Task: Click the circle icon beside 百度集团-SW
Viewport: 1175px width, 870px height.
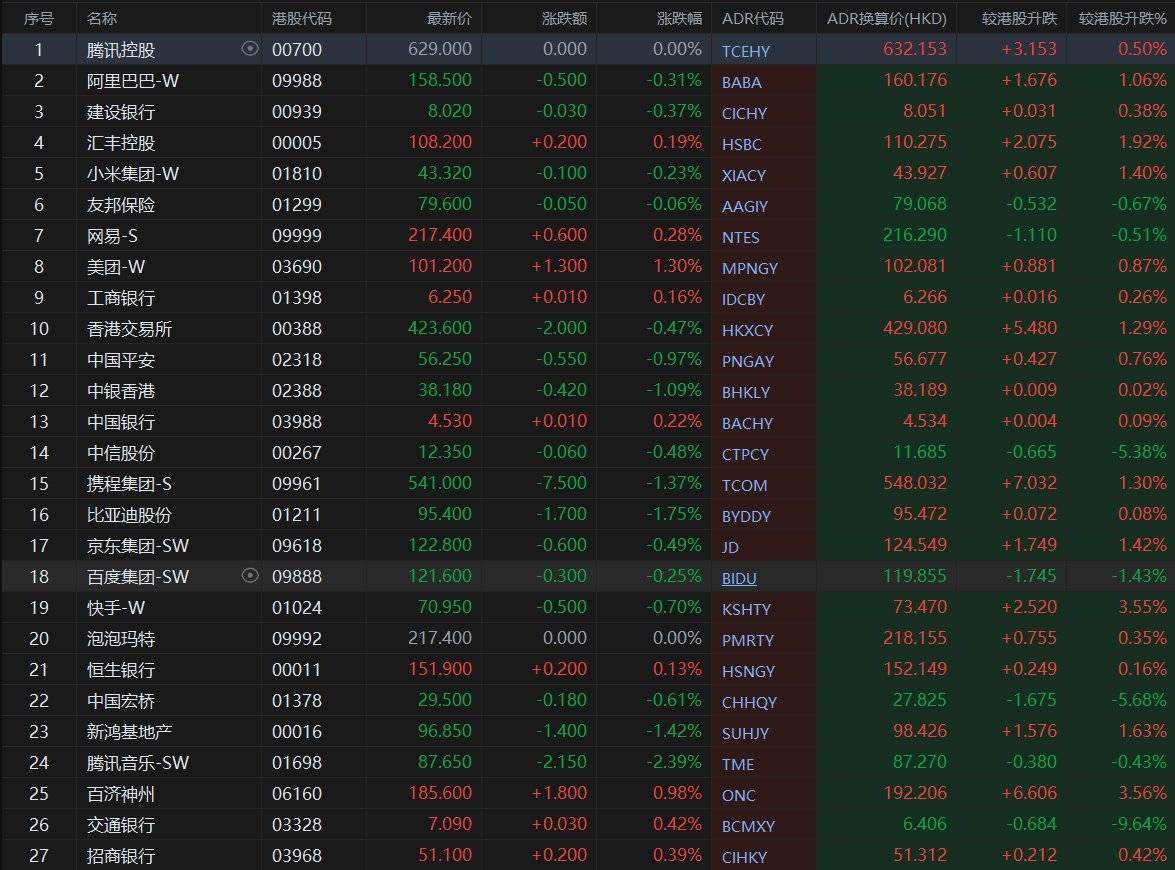Action: click(250, 576)
